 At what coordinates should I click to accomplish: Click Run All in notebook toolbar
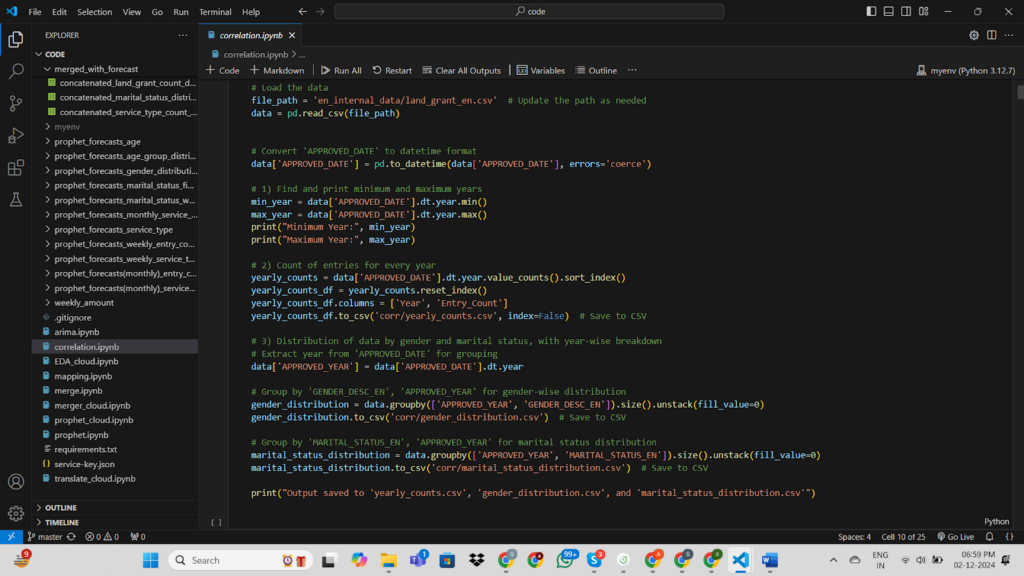click(x=341, y=71)
